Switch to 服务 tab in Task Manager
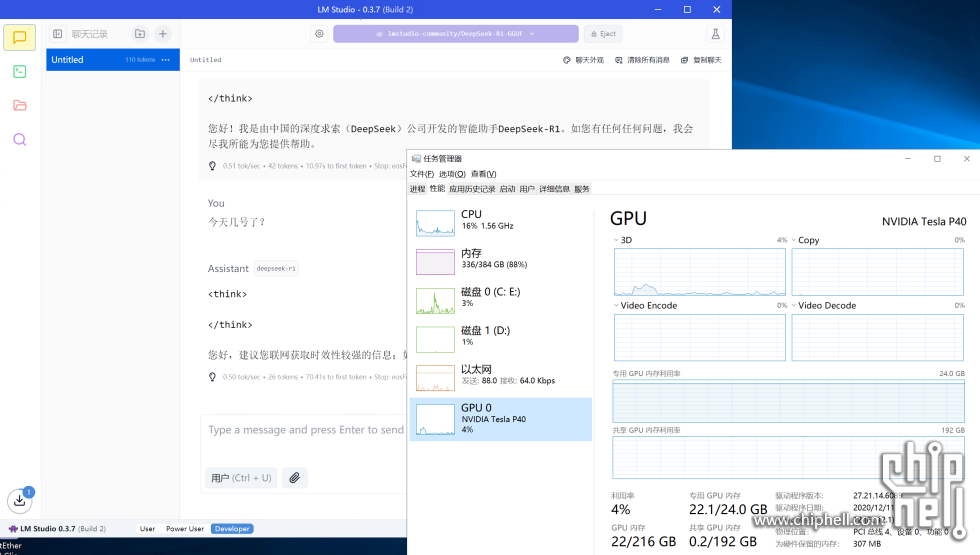Viewport: 980px width, 555px height. point(582,189)
